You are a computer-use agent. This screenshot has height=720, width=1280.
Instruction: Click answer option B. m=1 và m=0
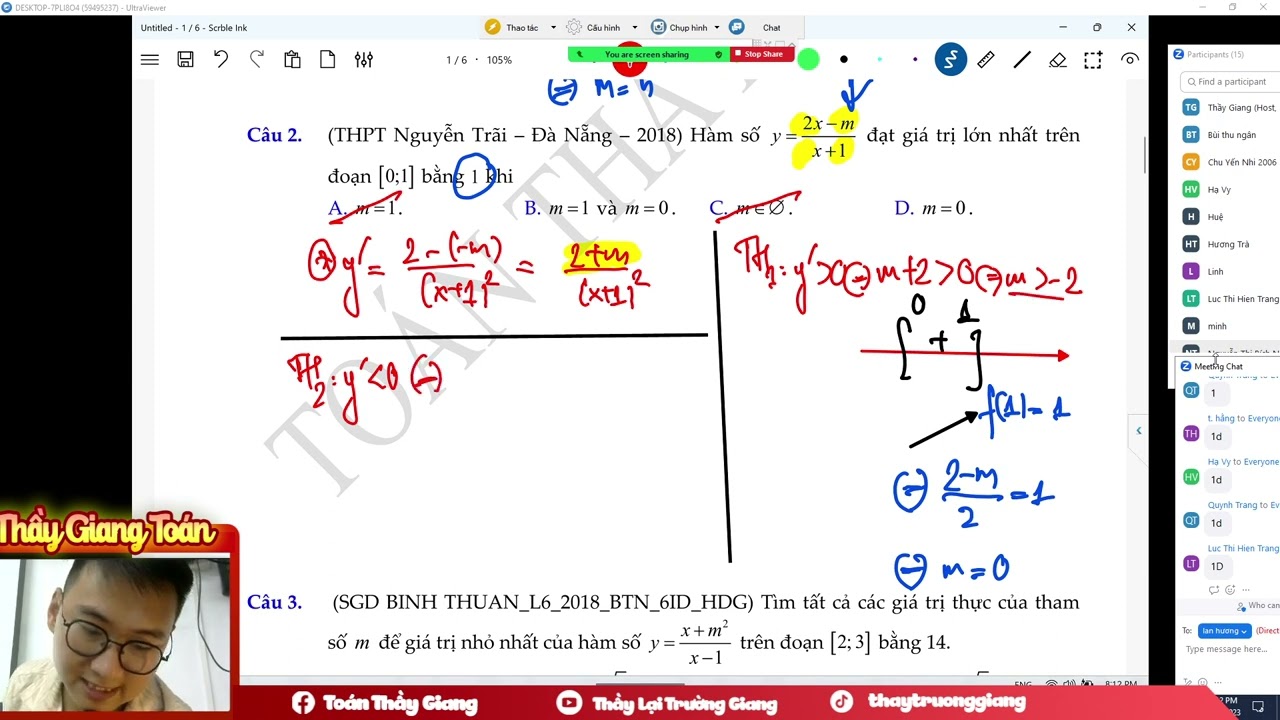[600, 208]
